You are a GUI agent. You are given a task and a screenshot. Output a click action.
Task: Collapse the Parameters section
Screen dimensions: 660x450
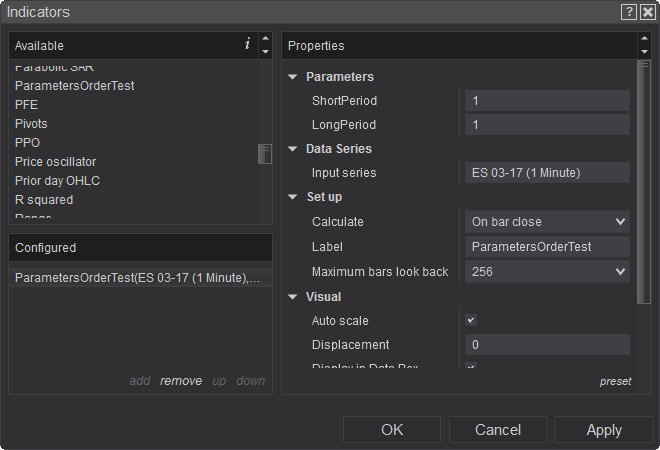tap(293, 77)
